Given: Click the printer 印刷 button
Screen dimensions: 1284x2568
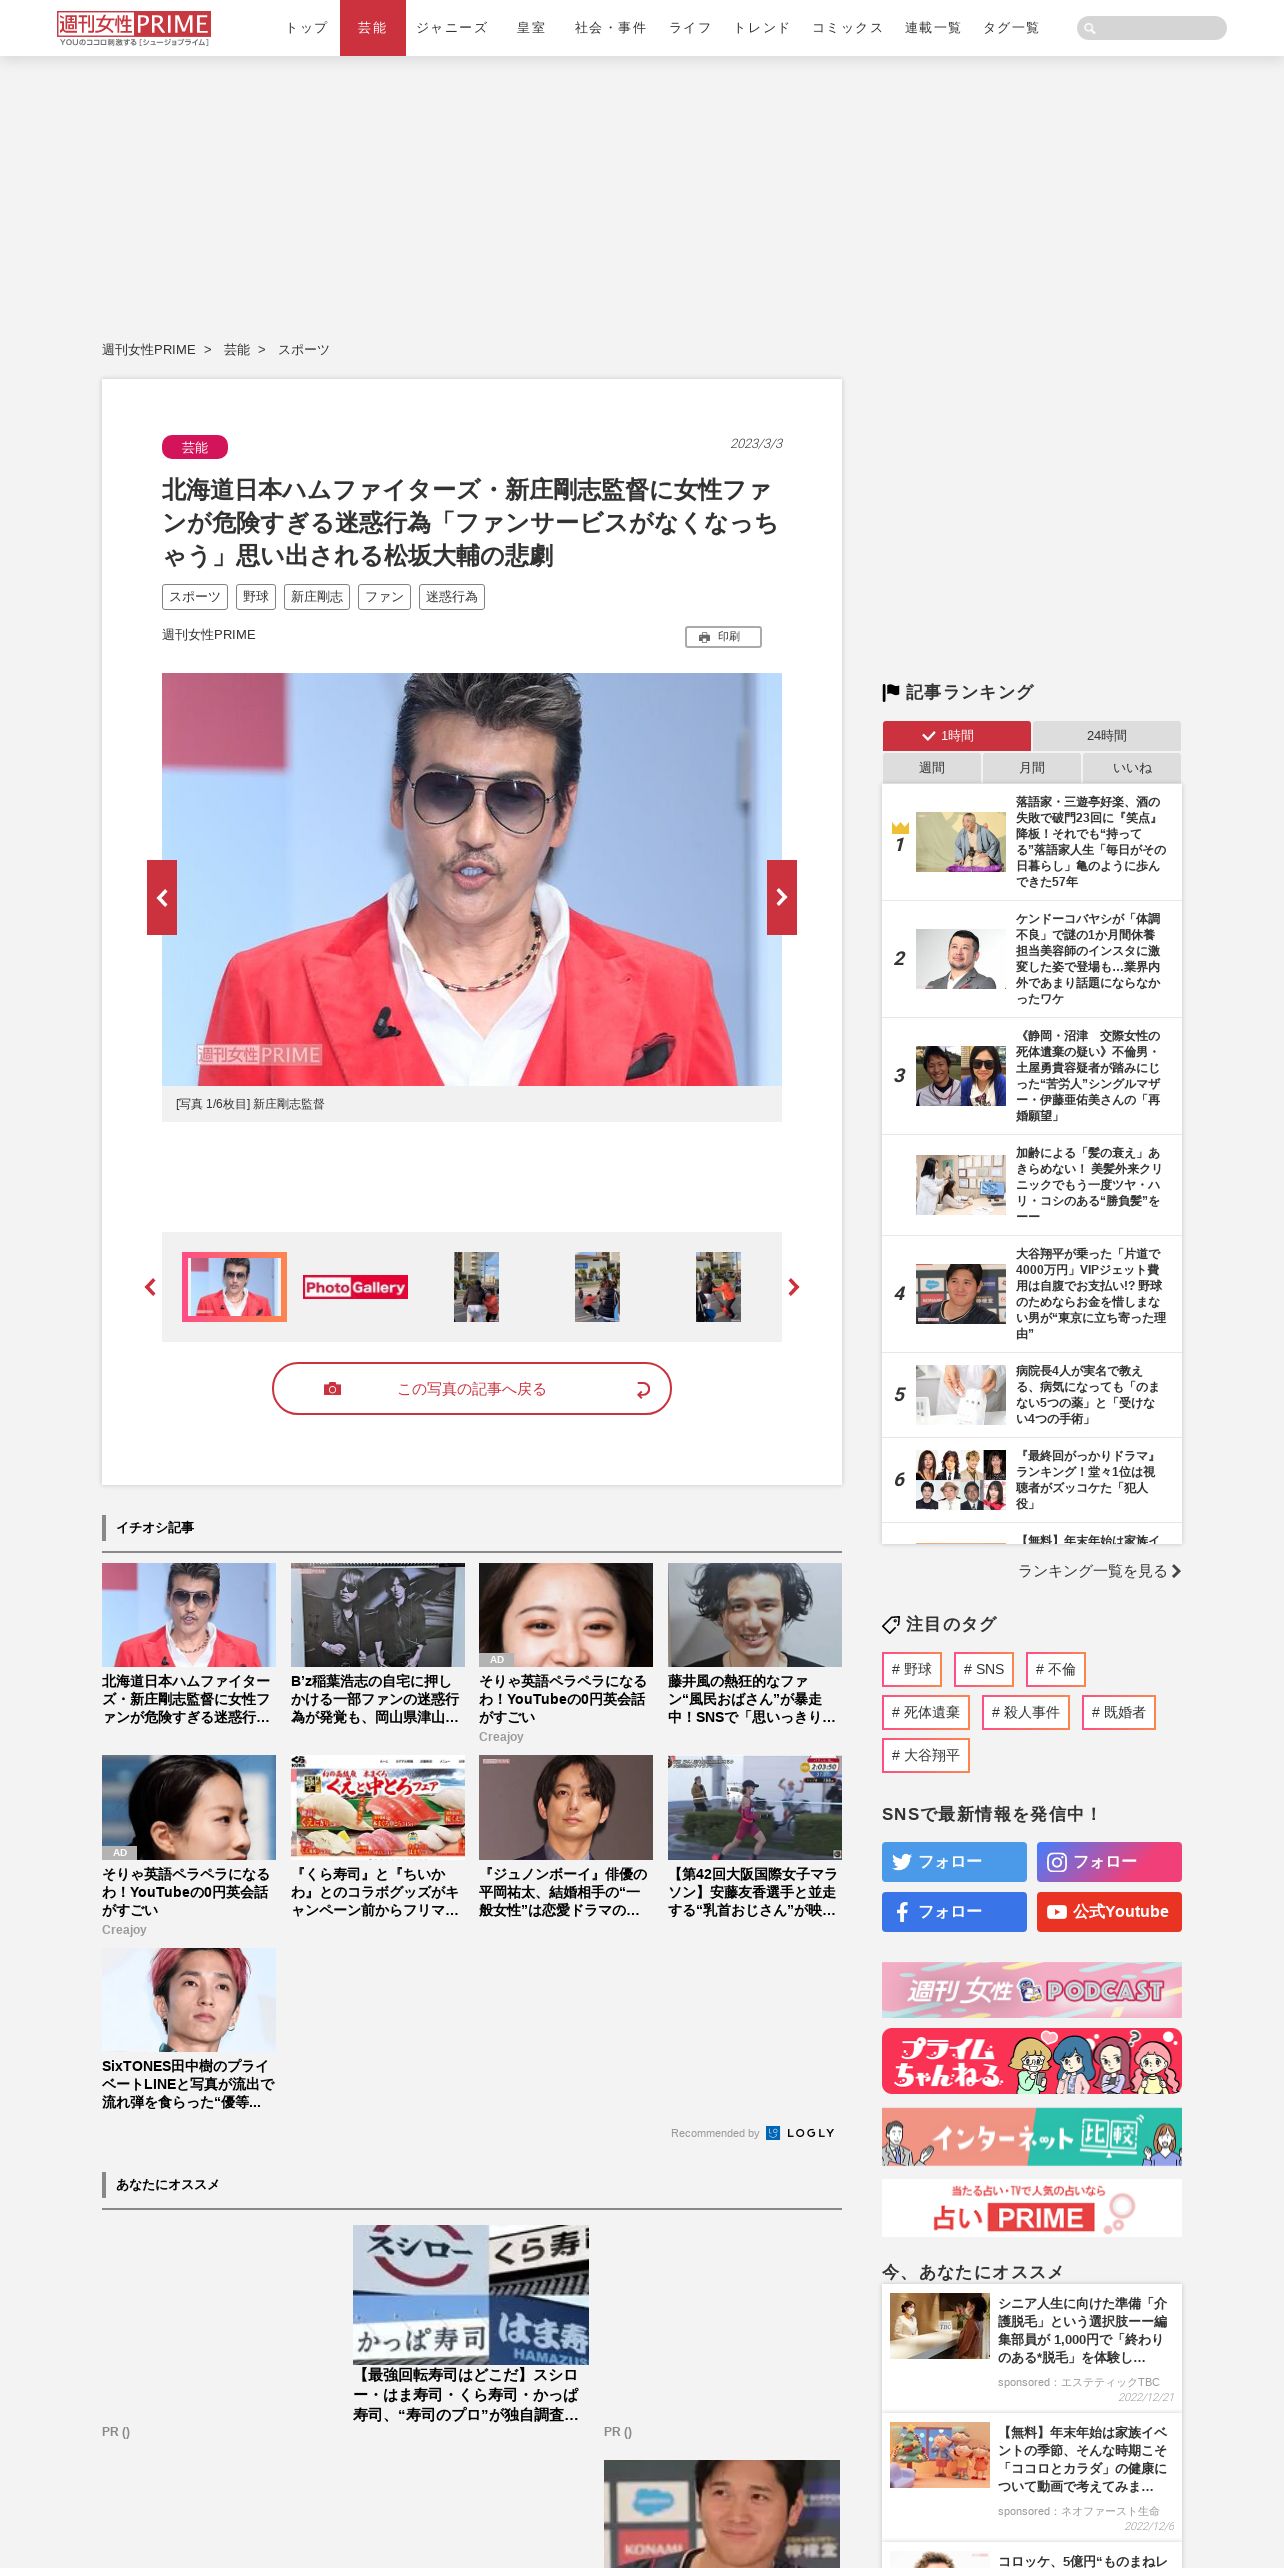Looking at the screenshot, I should coord(723,637).
